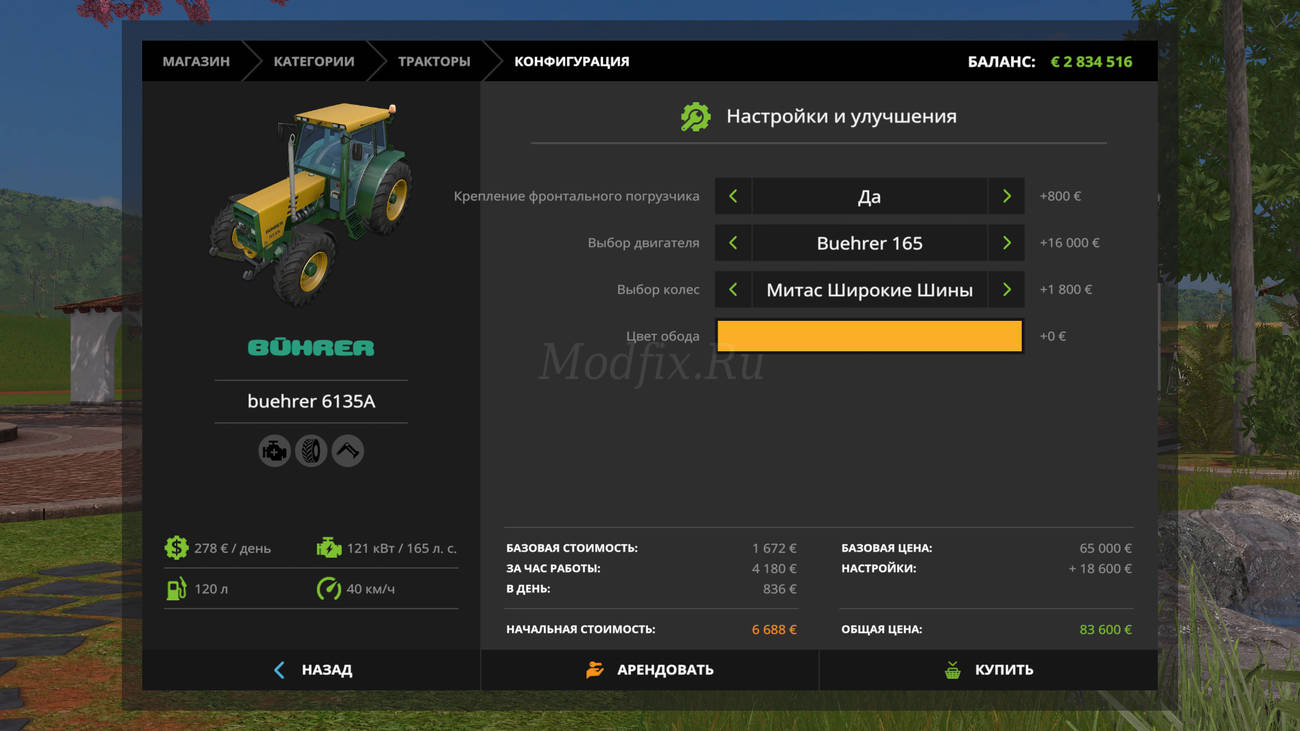The image size is (1300, 731).
Task: Click the Bührer brand logo
Action: click(311, 347)
